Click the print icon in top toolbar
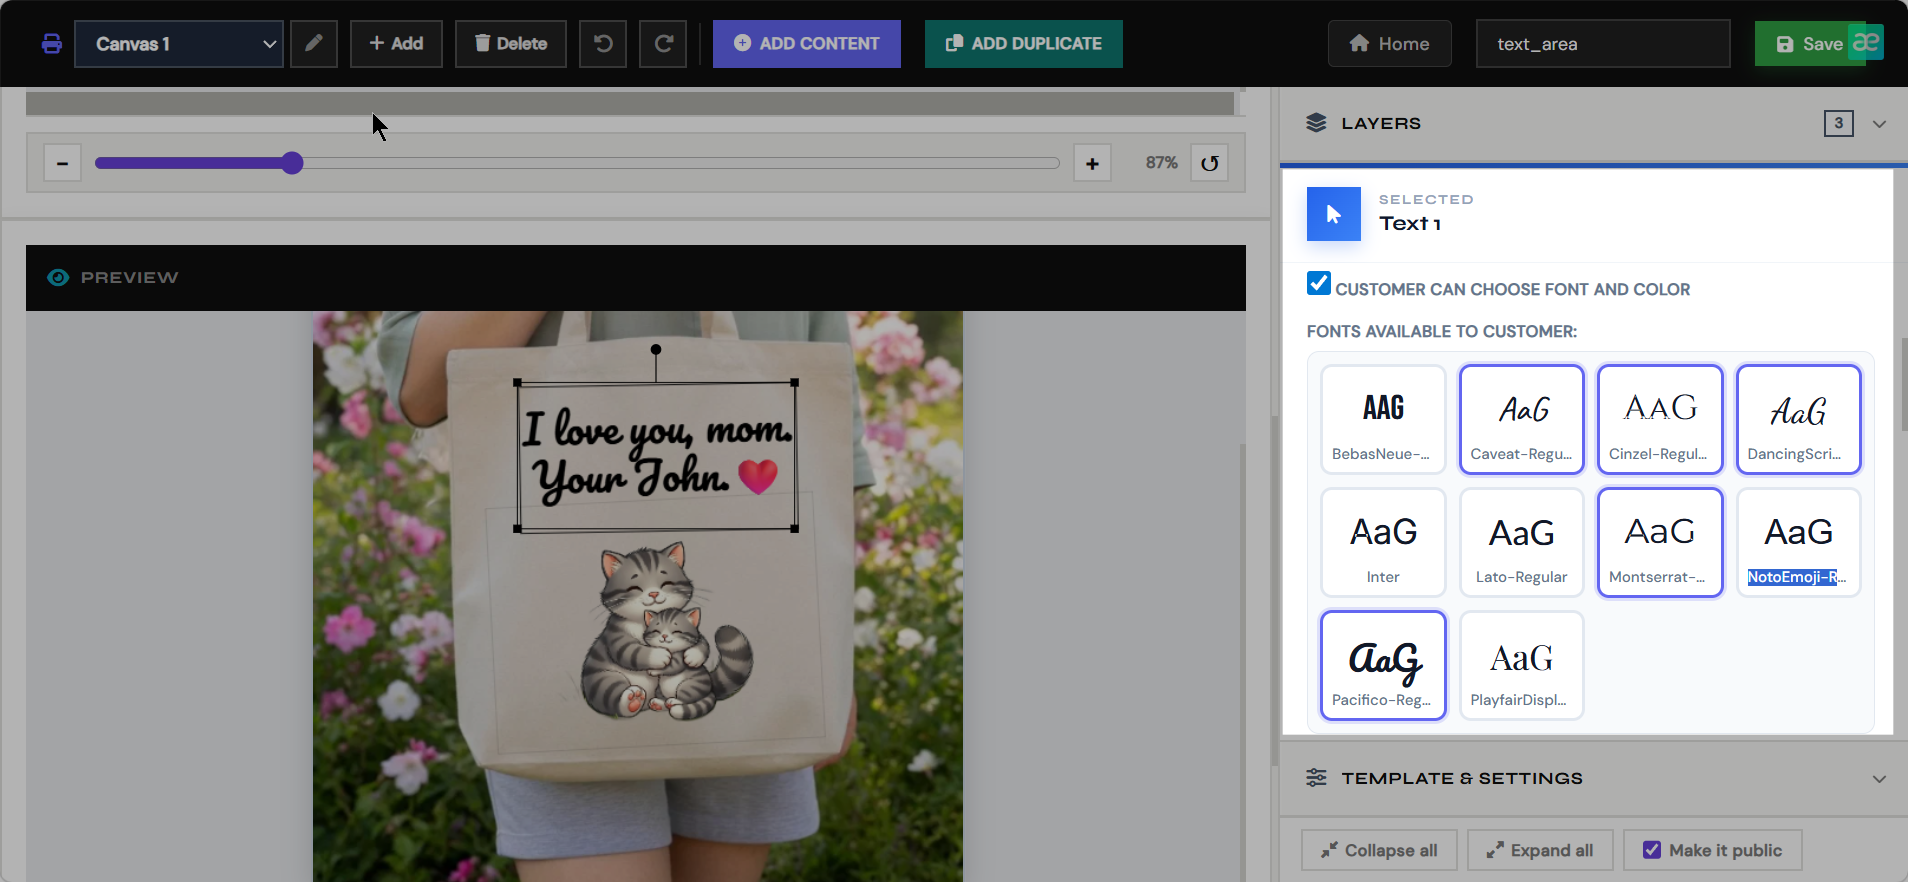The image size is (1908, 882). (x=52, y=44)
